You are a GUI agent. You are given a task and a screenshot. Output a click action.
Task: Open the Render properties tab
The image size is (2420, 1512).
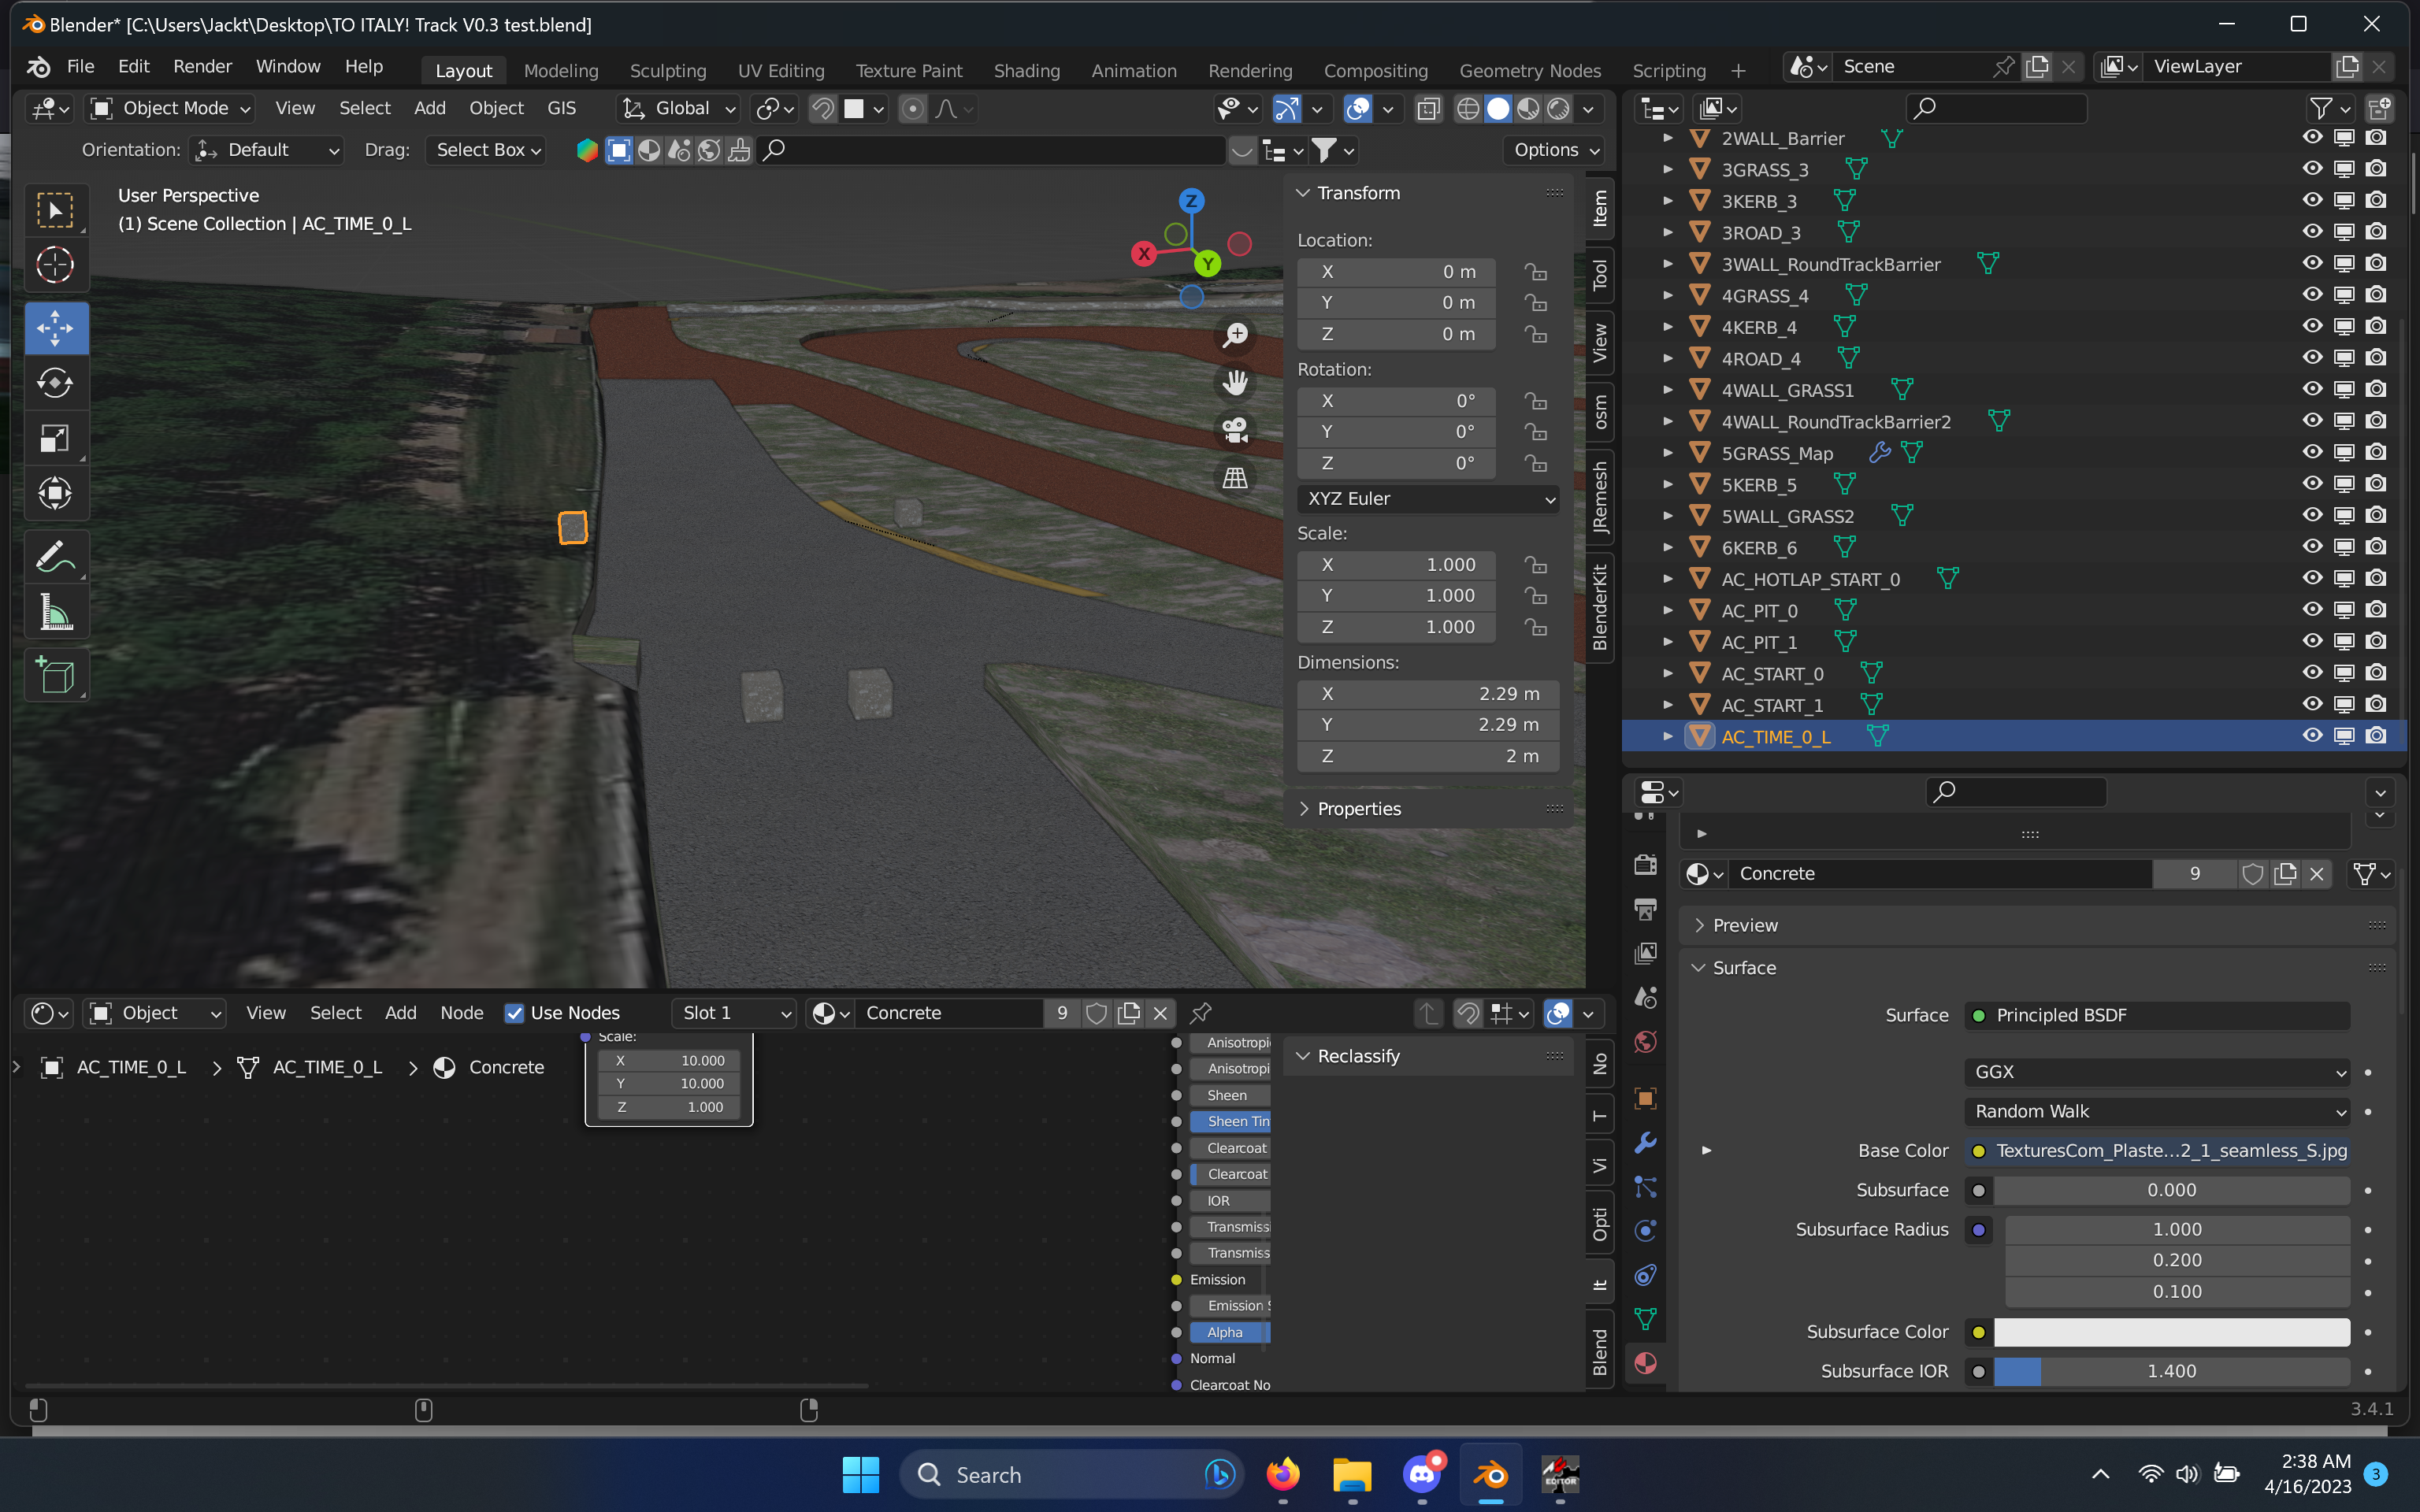coord(1645,864)
